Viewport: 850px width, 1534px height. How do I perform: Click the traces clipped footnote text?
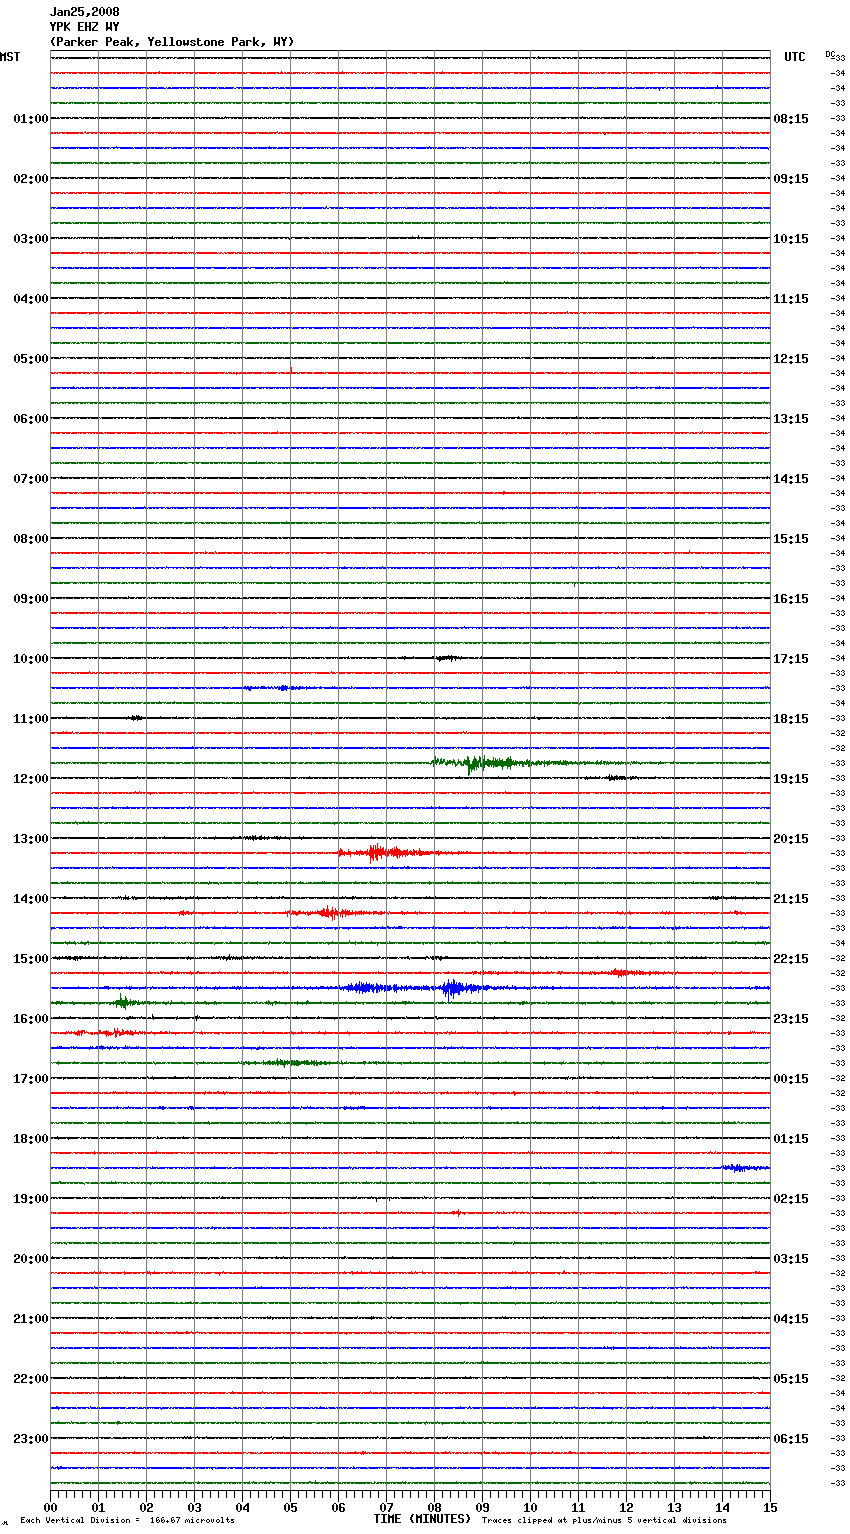click(604, 1520)
